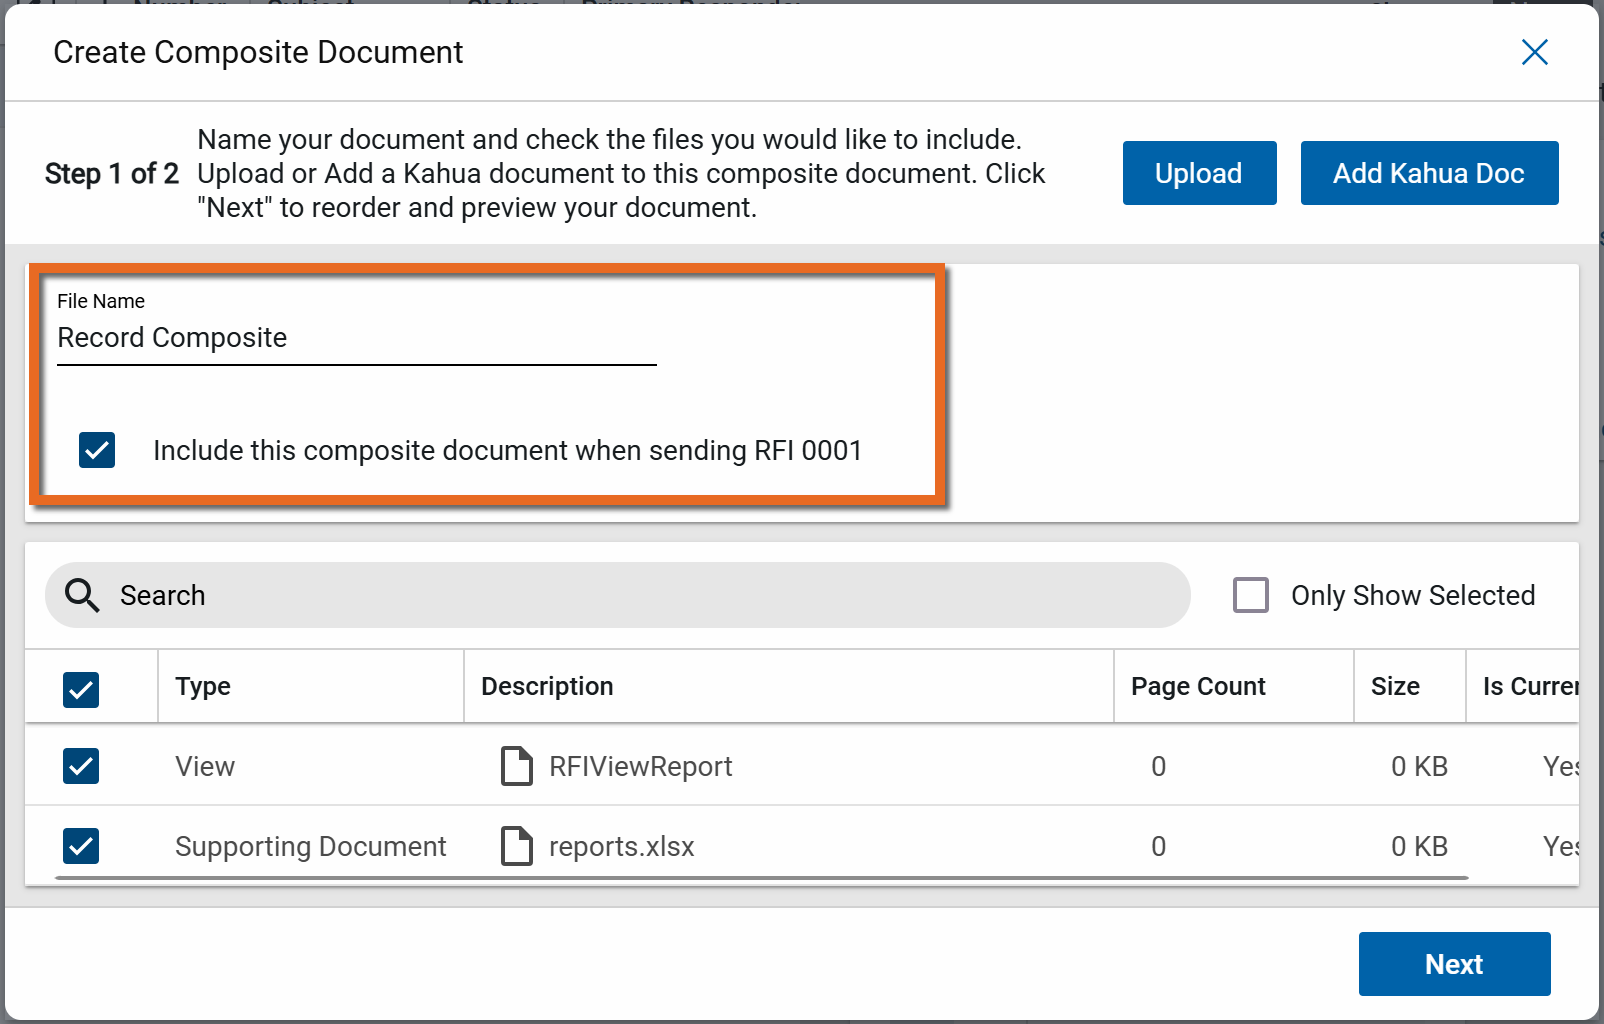Screen dimensions: 1604x1024
Task: Deselect the View row checkbox
Action: 81,766
